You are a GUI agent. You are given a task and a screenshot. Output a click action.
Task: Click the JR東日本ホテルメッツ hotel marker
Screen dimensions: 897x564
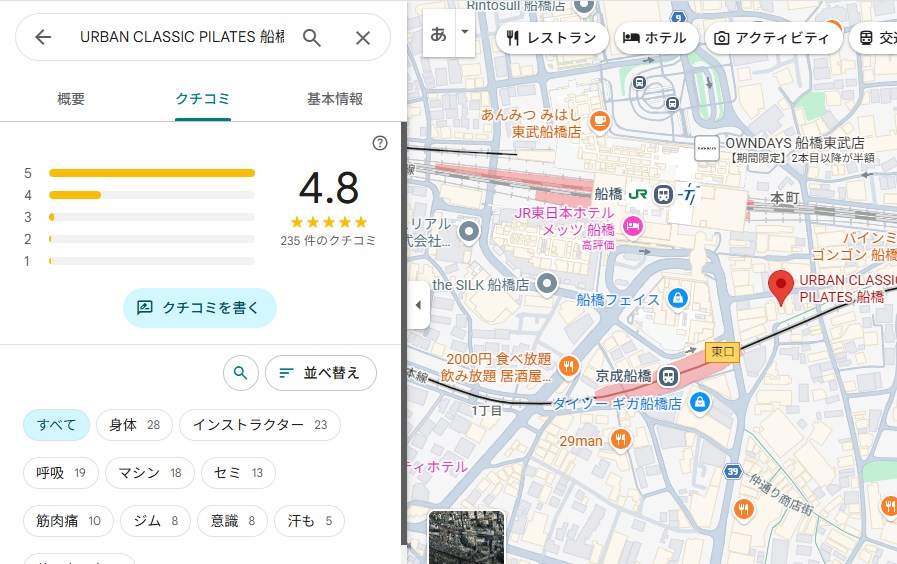(x=631, y=229)
